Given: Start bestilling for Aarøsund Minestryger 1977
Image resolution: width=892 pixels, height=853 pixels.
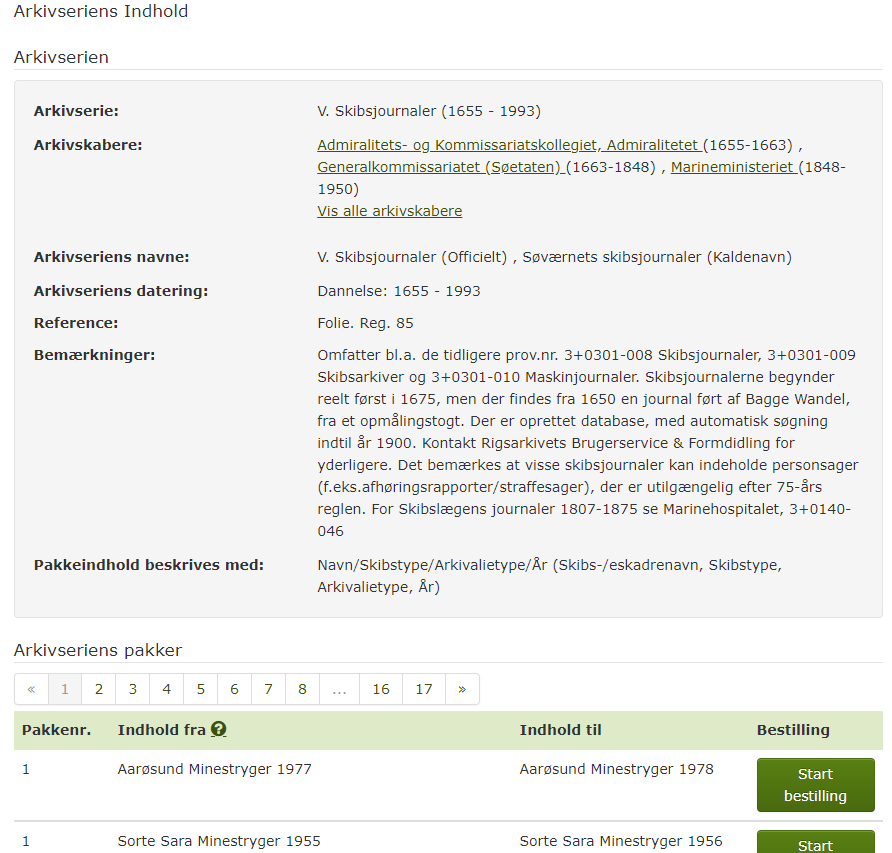Looking at the screenshot, I should pos(815,785).
